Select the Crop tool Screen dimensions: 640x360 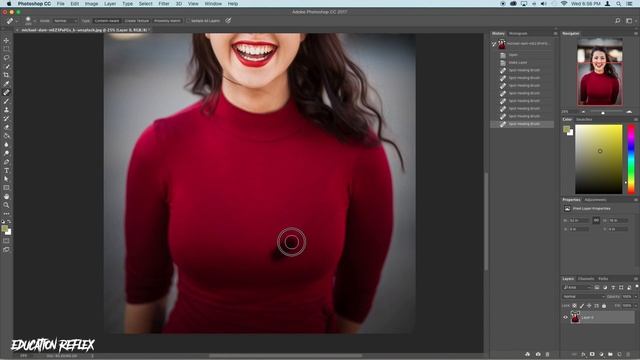coord(6,75)
